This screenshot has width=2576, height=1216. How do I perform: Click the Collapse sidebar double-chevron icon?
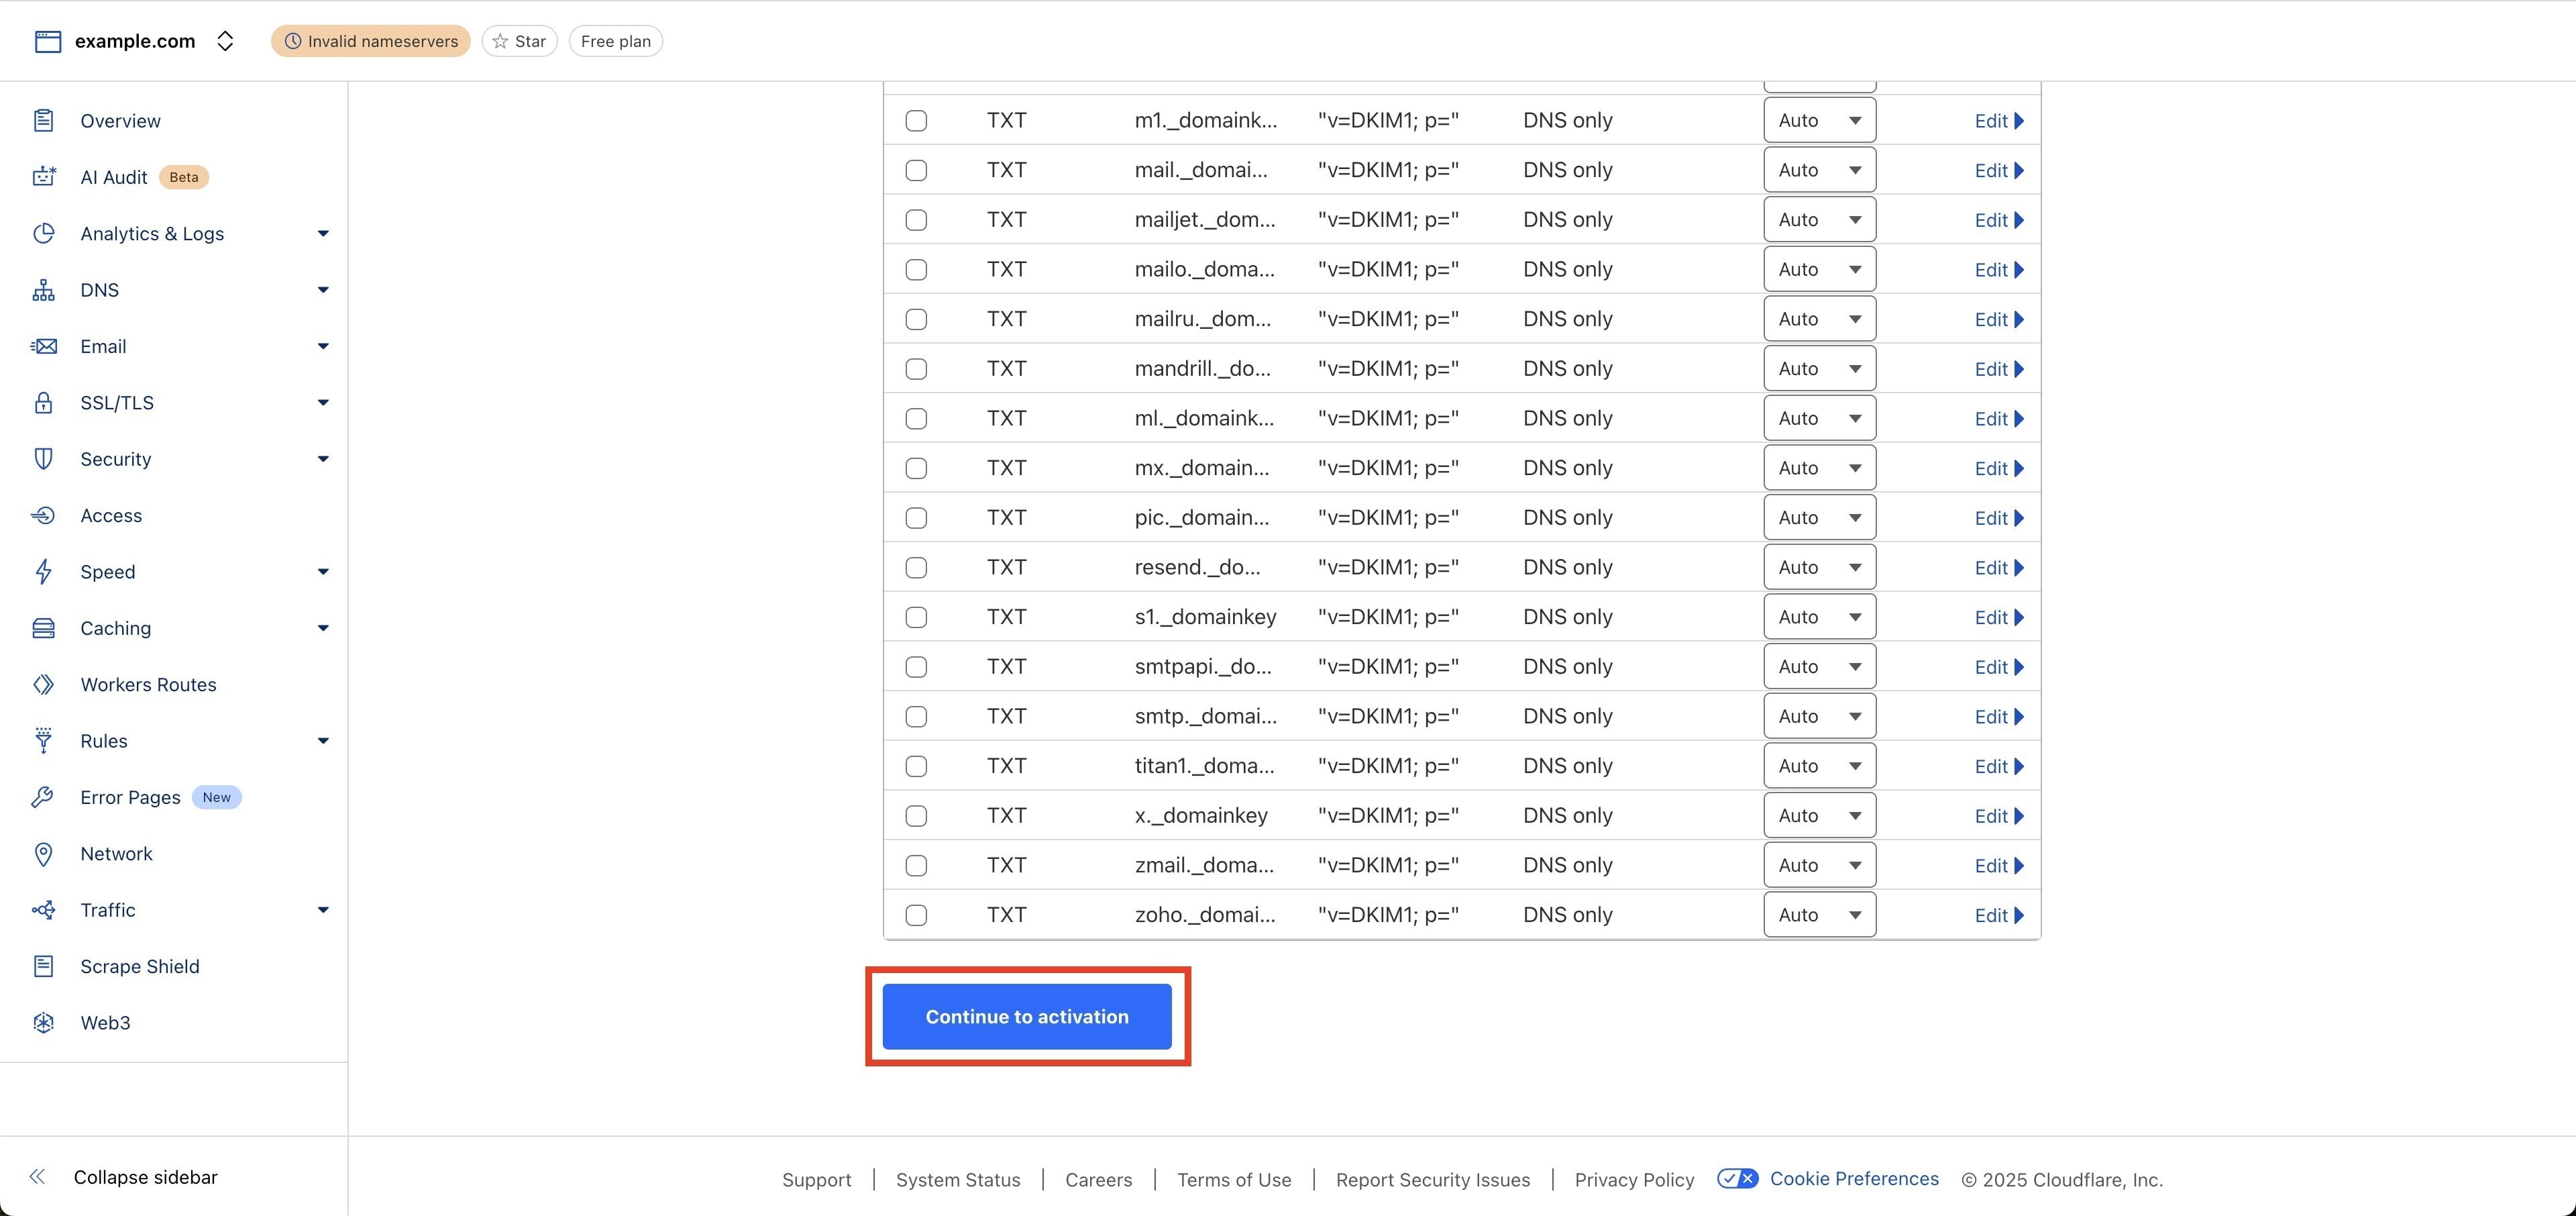tap(37, 1177)
